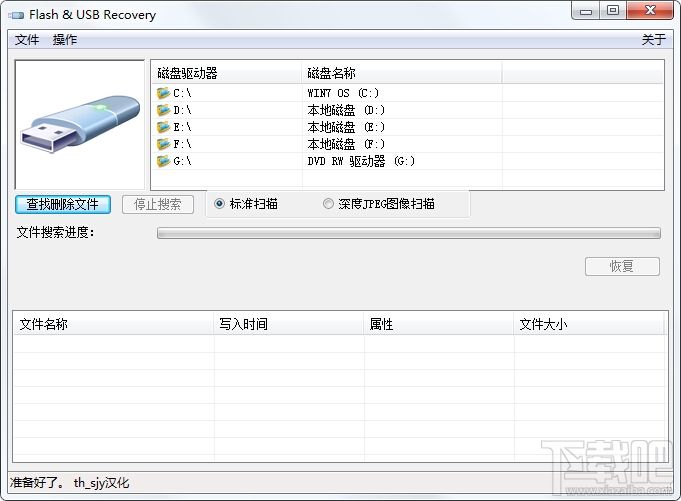Select the G:\ drive path text

182,161
